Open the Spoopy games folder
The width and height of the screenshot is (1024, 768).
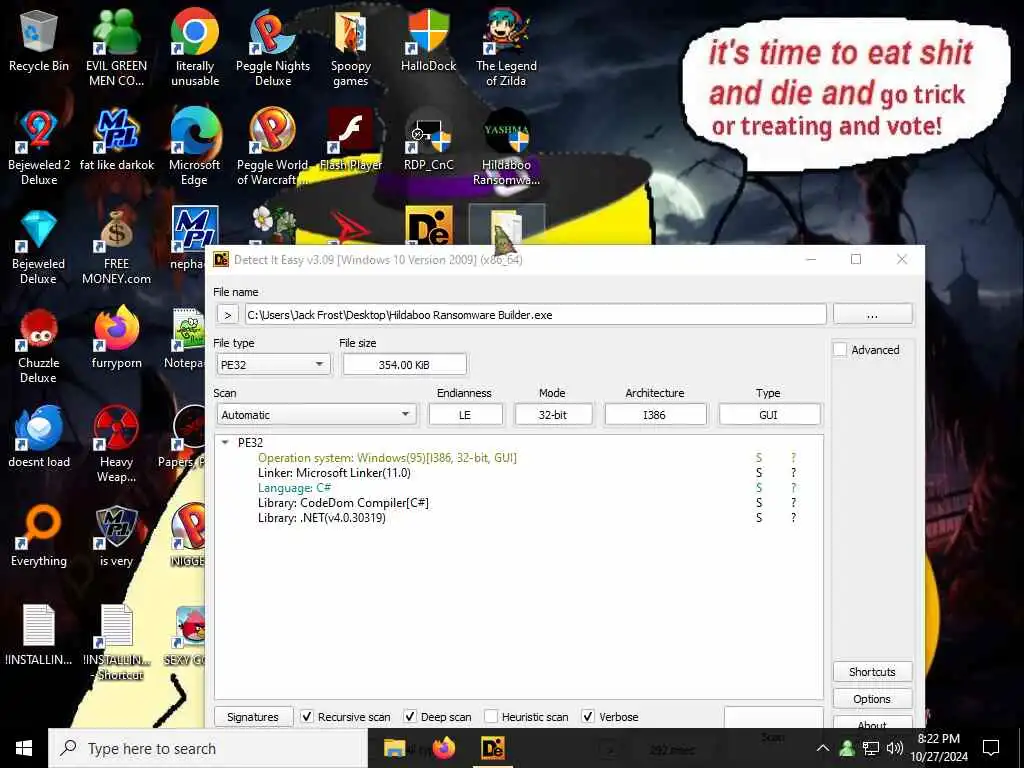click(x=351, y=47)
